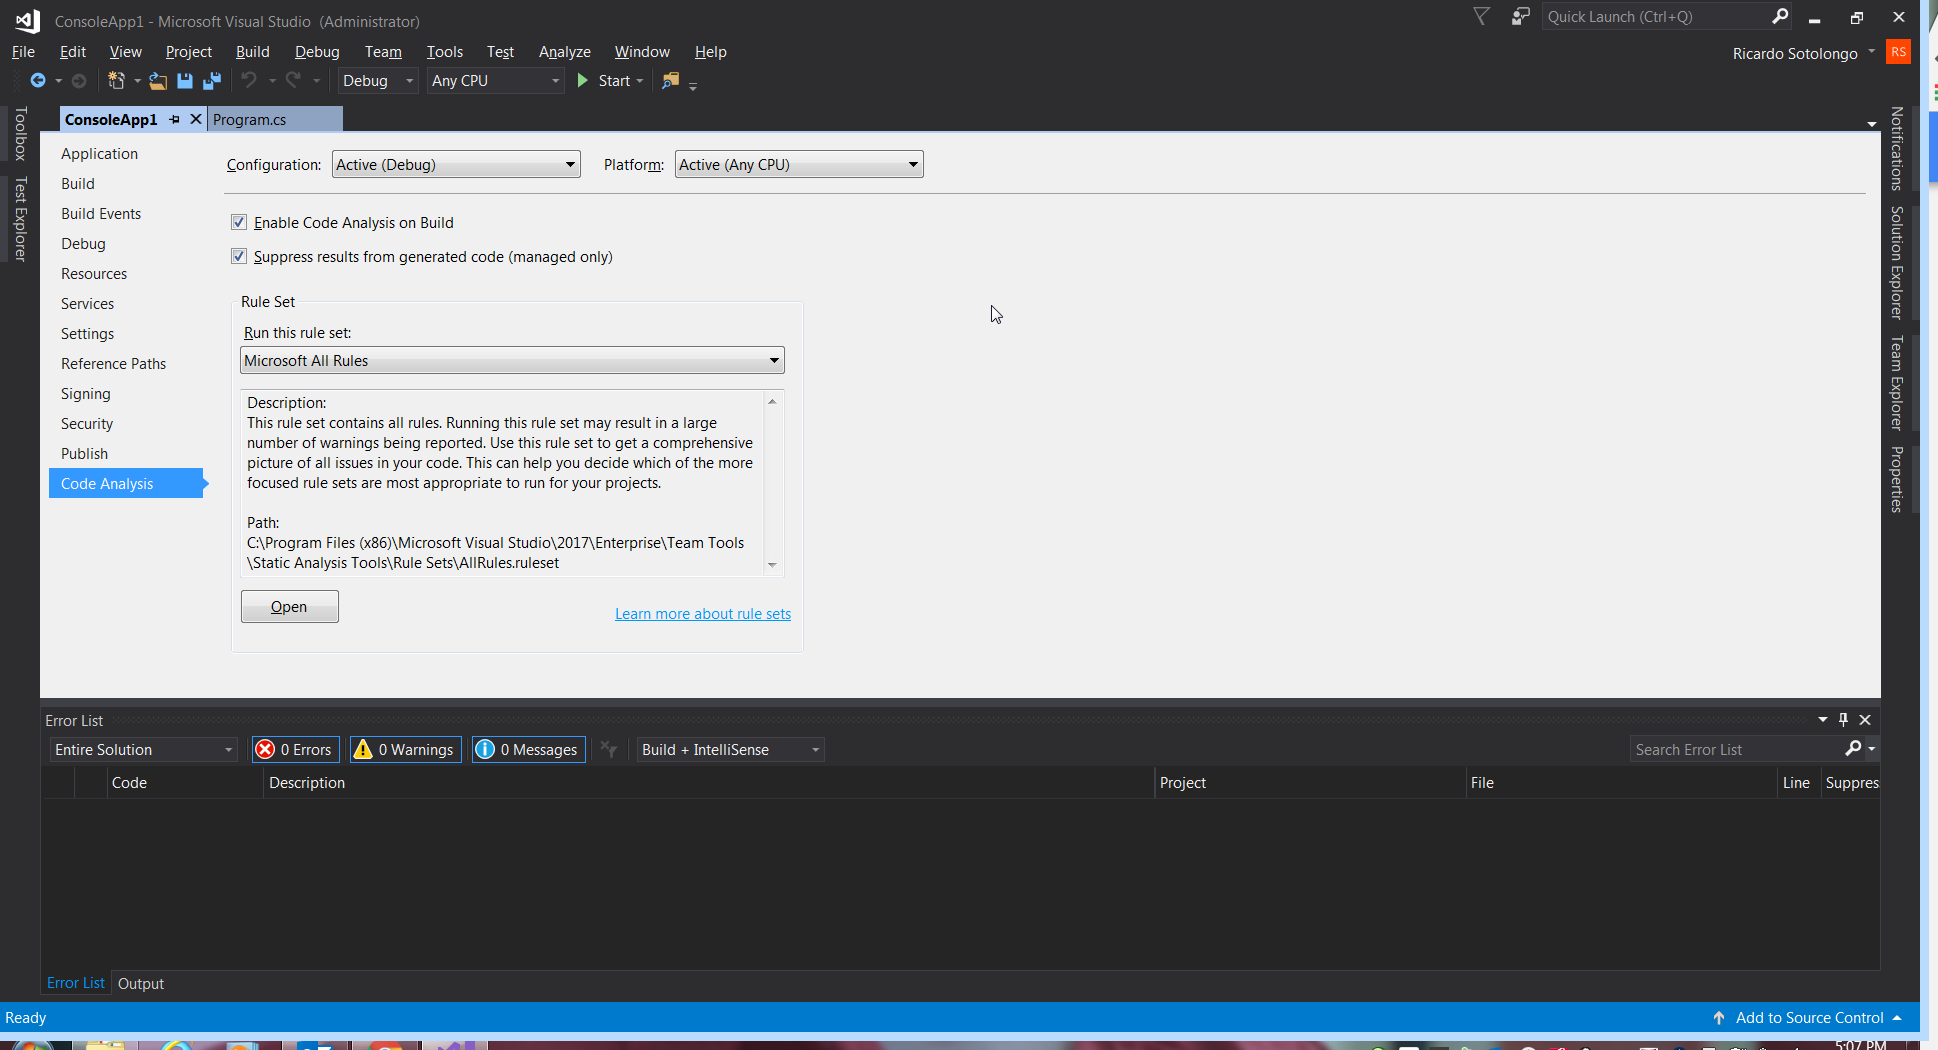Open the document tabs overflow dropdown arrow
Image resolution: width=1938 pixels, height=1050 pixels.
click(x=1871, y=124)
